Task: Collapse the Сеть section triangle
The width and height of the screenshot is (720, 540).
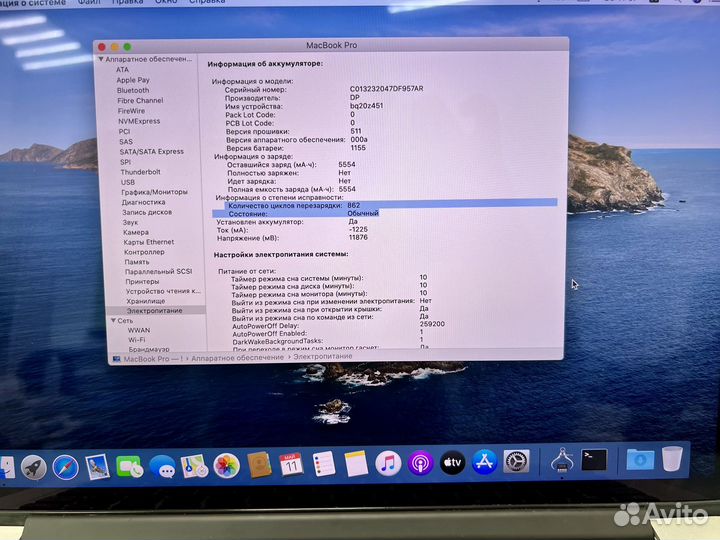Action: pos(113,321)
